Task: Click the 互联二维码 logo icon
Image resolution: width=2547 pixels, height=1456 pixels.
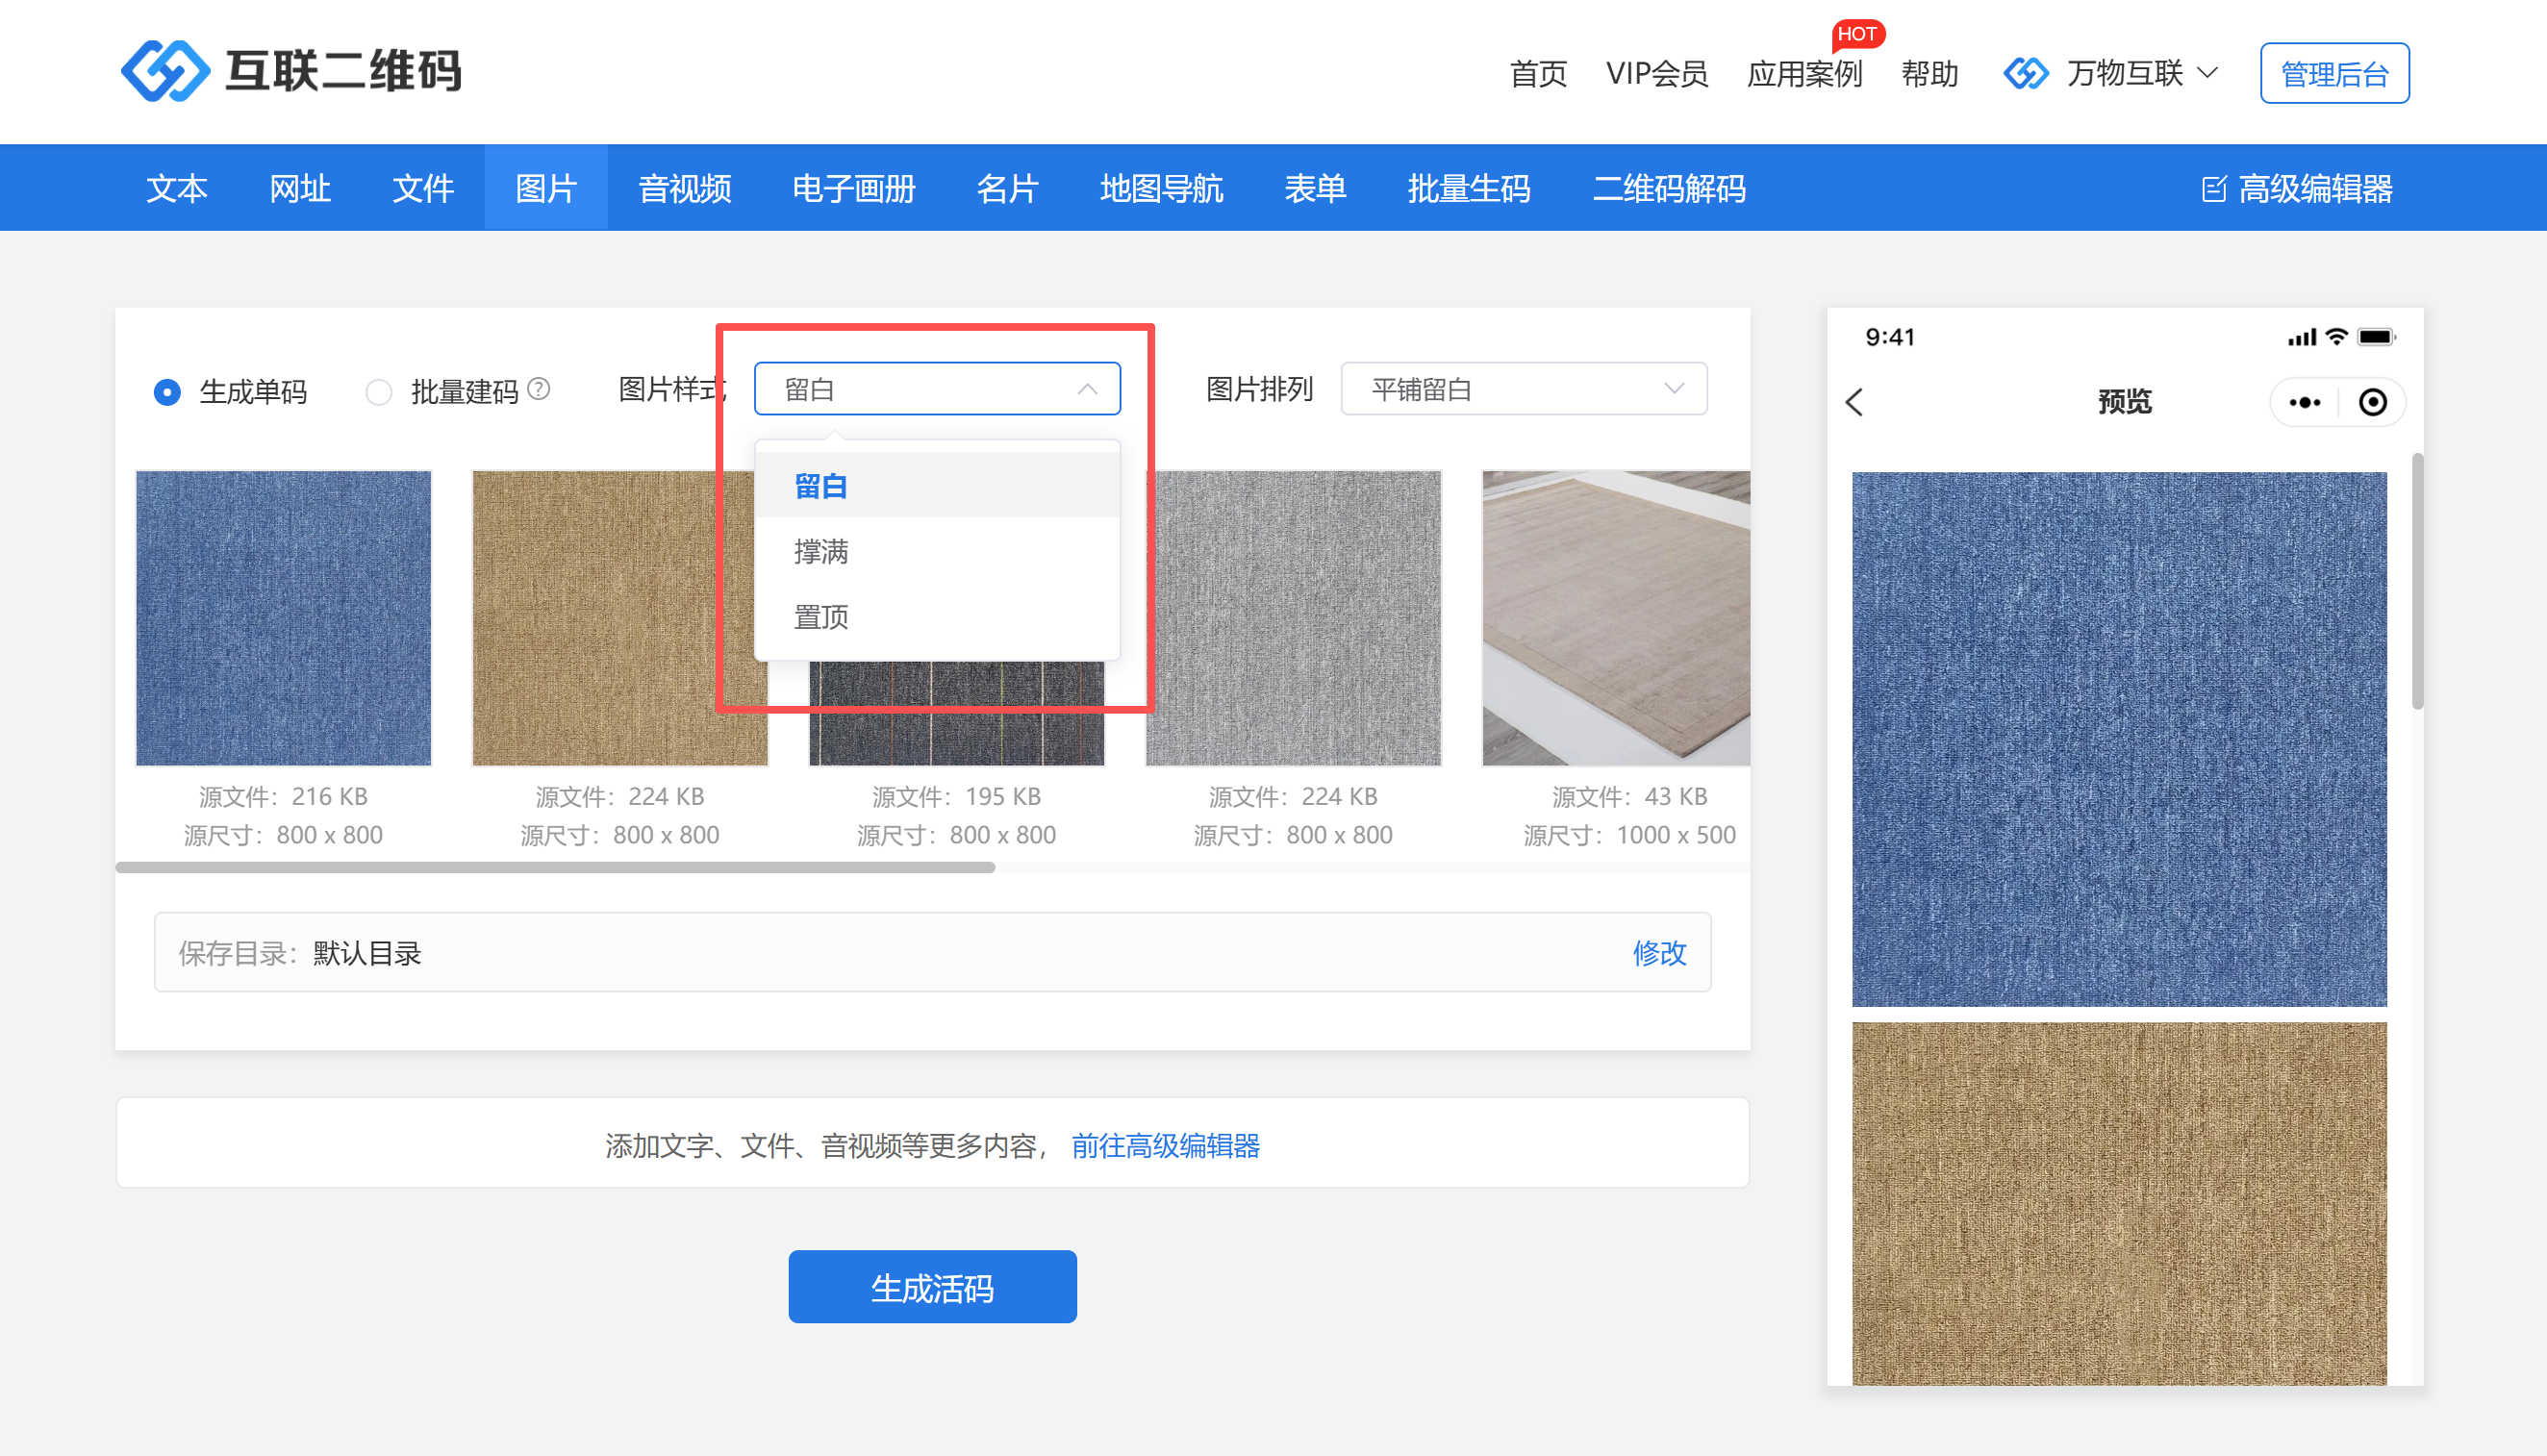Action: pyautogui.click(x=165, y=71)
